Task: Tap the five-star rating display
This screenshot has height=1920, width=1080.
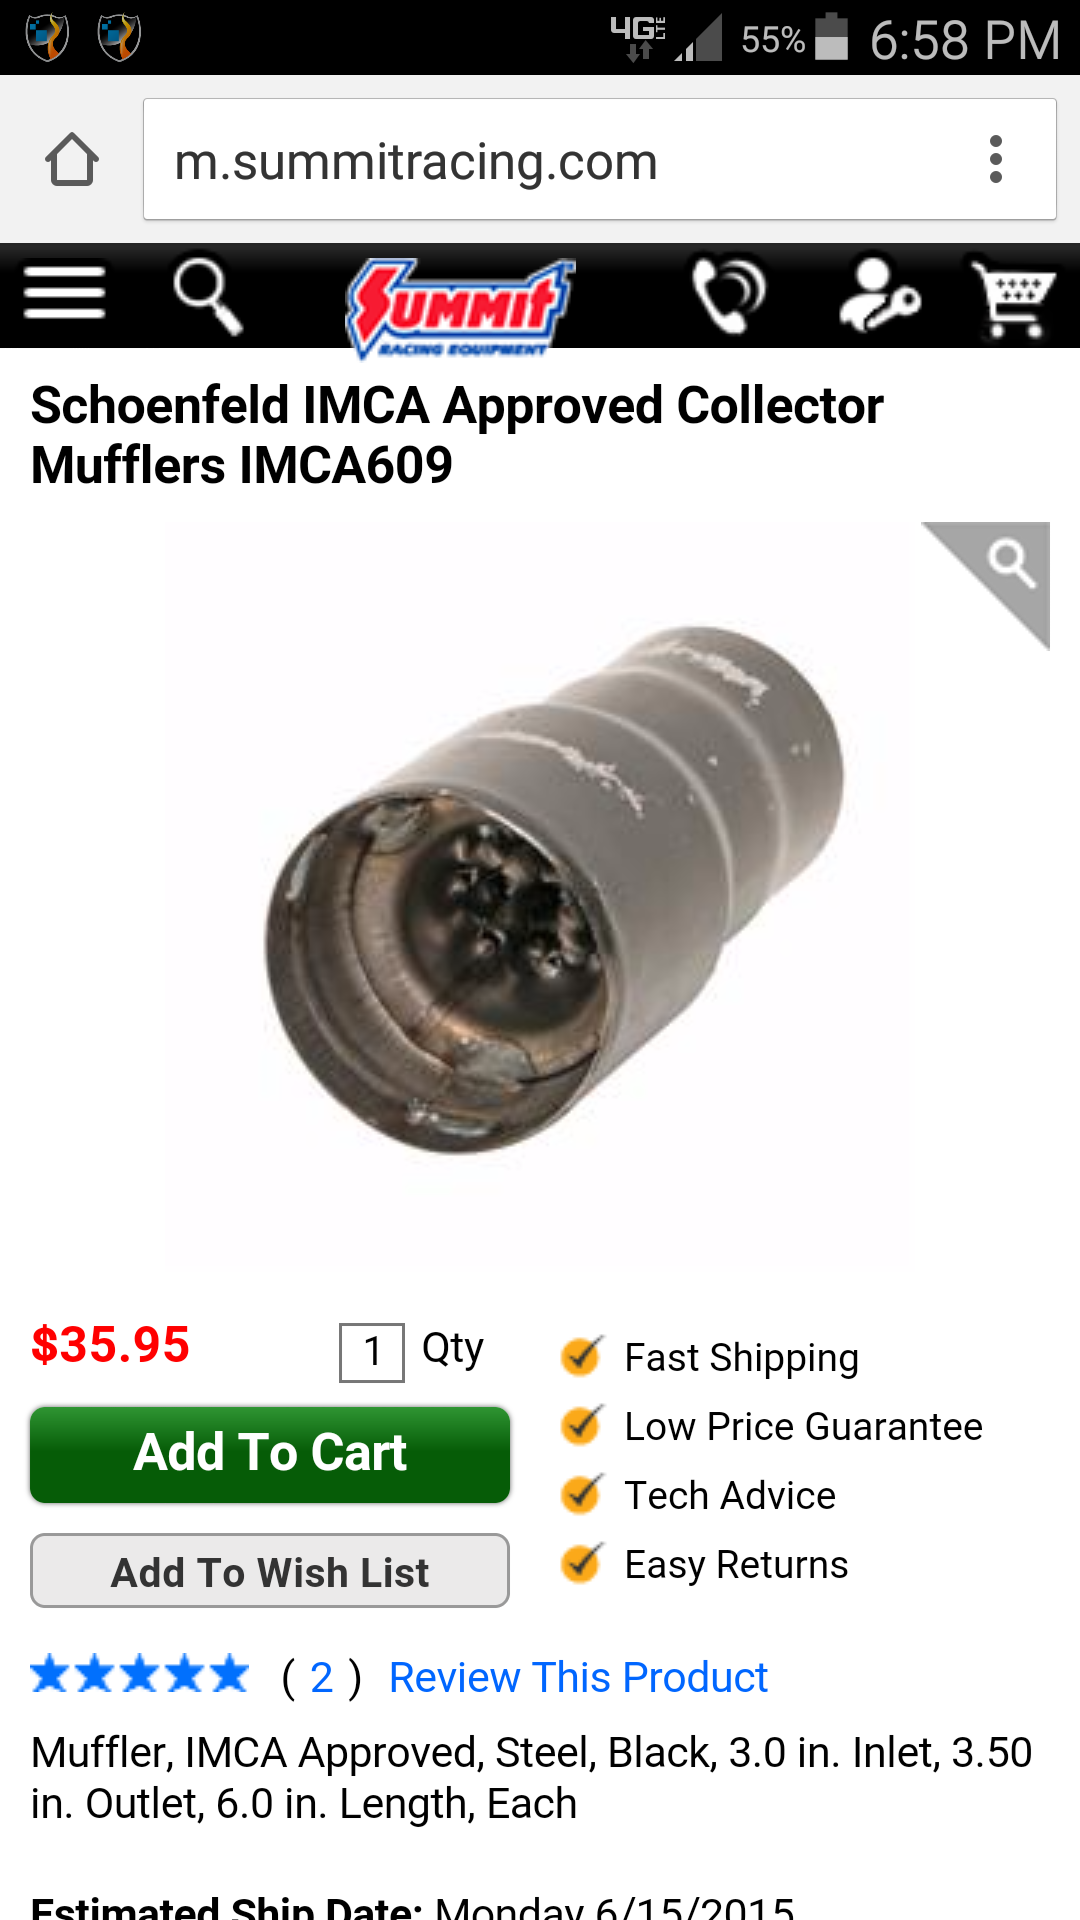Action: pos(140,1674)
